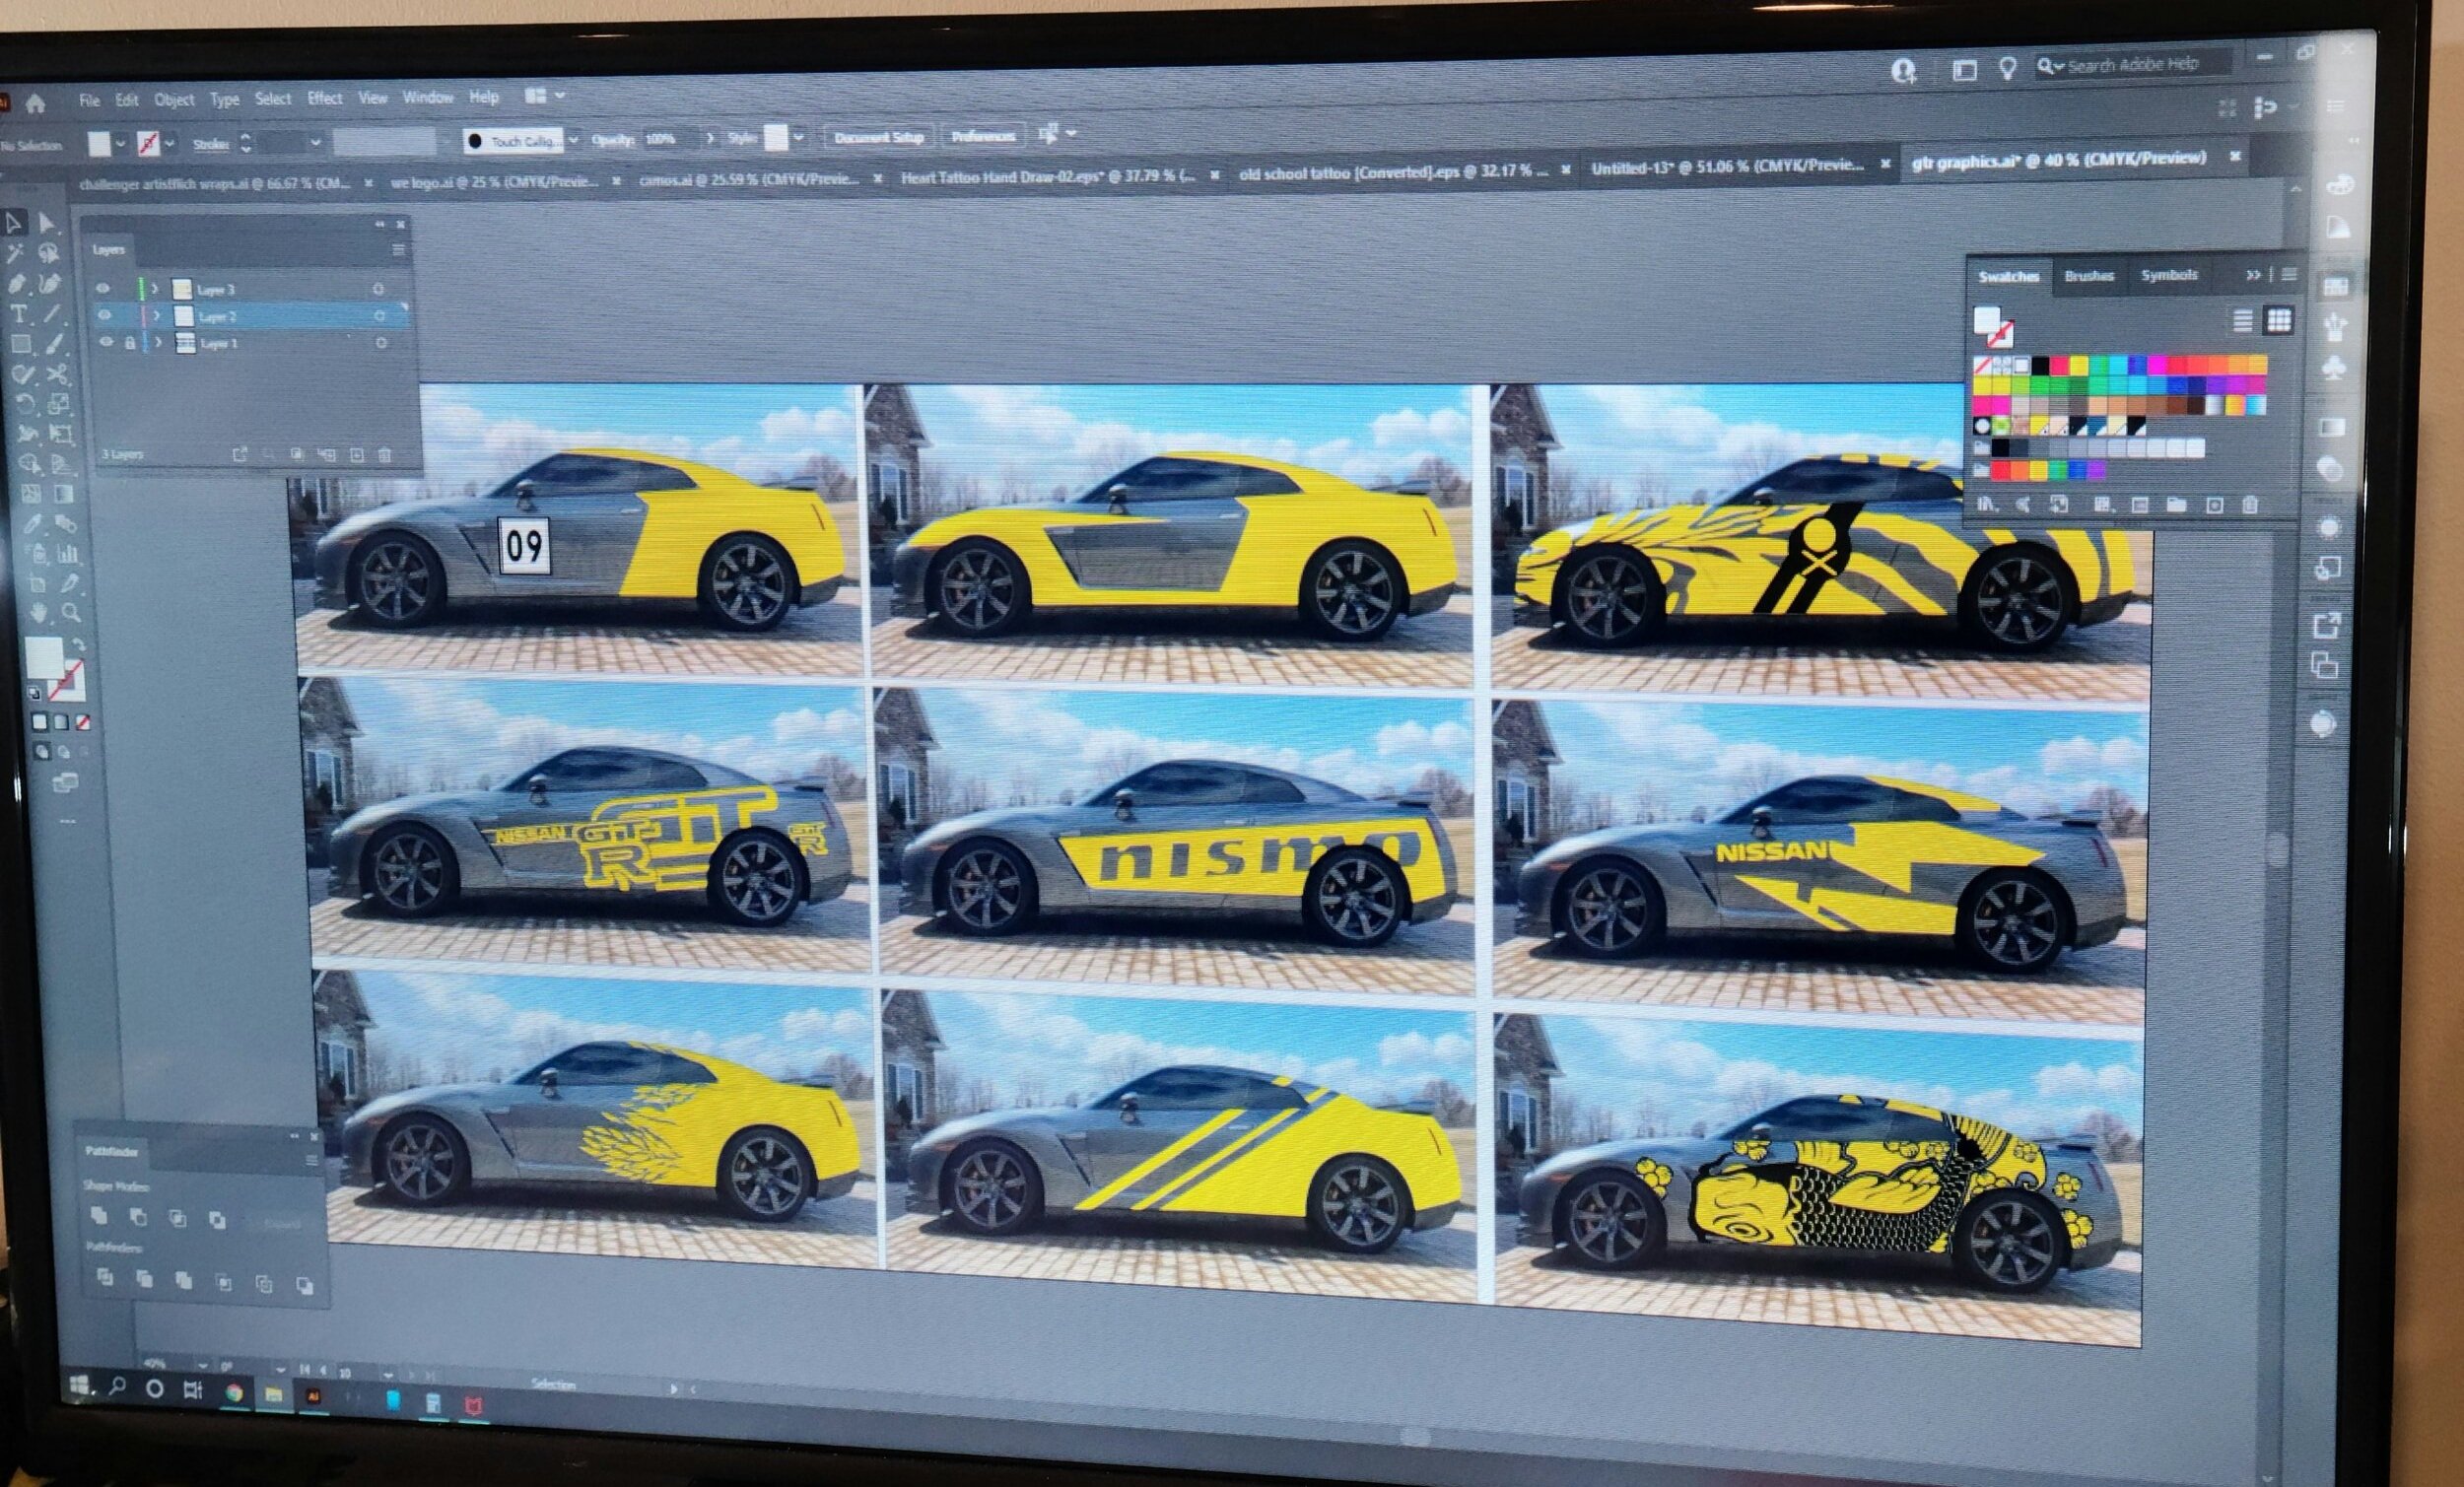Set Color mode below fill and stroke
2464x1487 pixels.
click(x=40, y=721)
